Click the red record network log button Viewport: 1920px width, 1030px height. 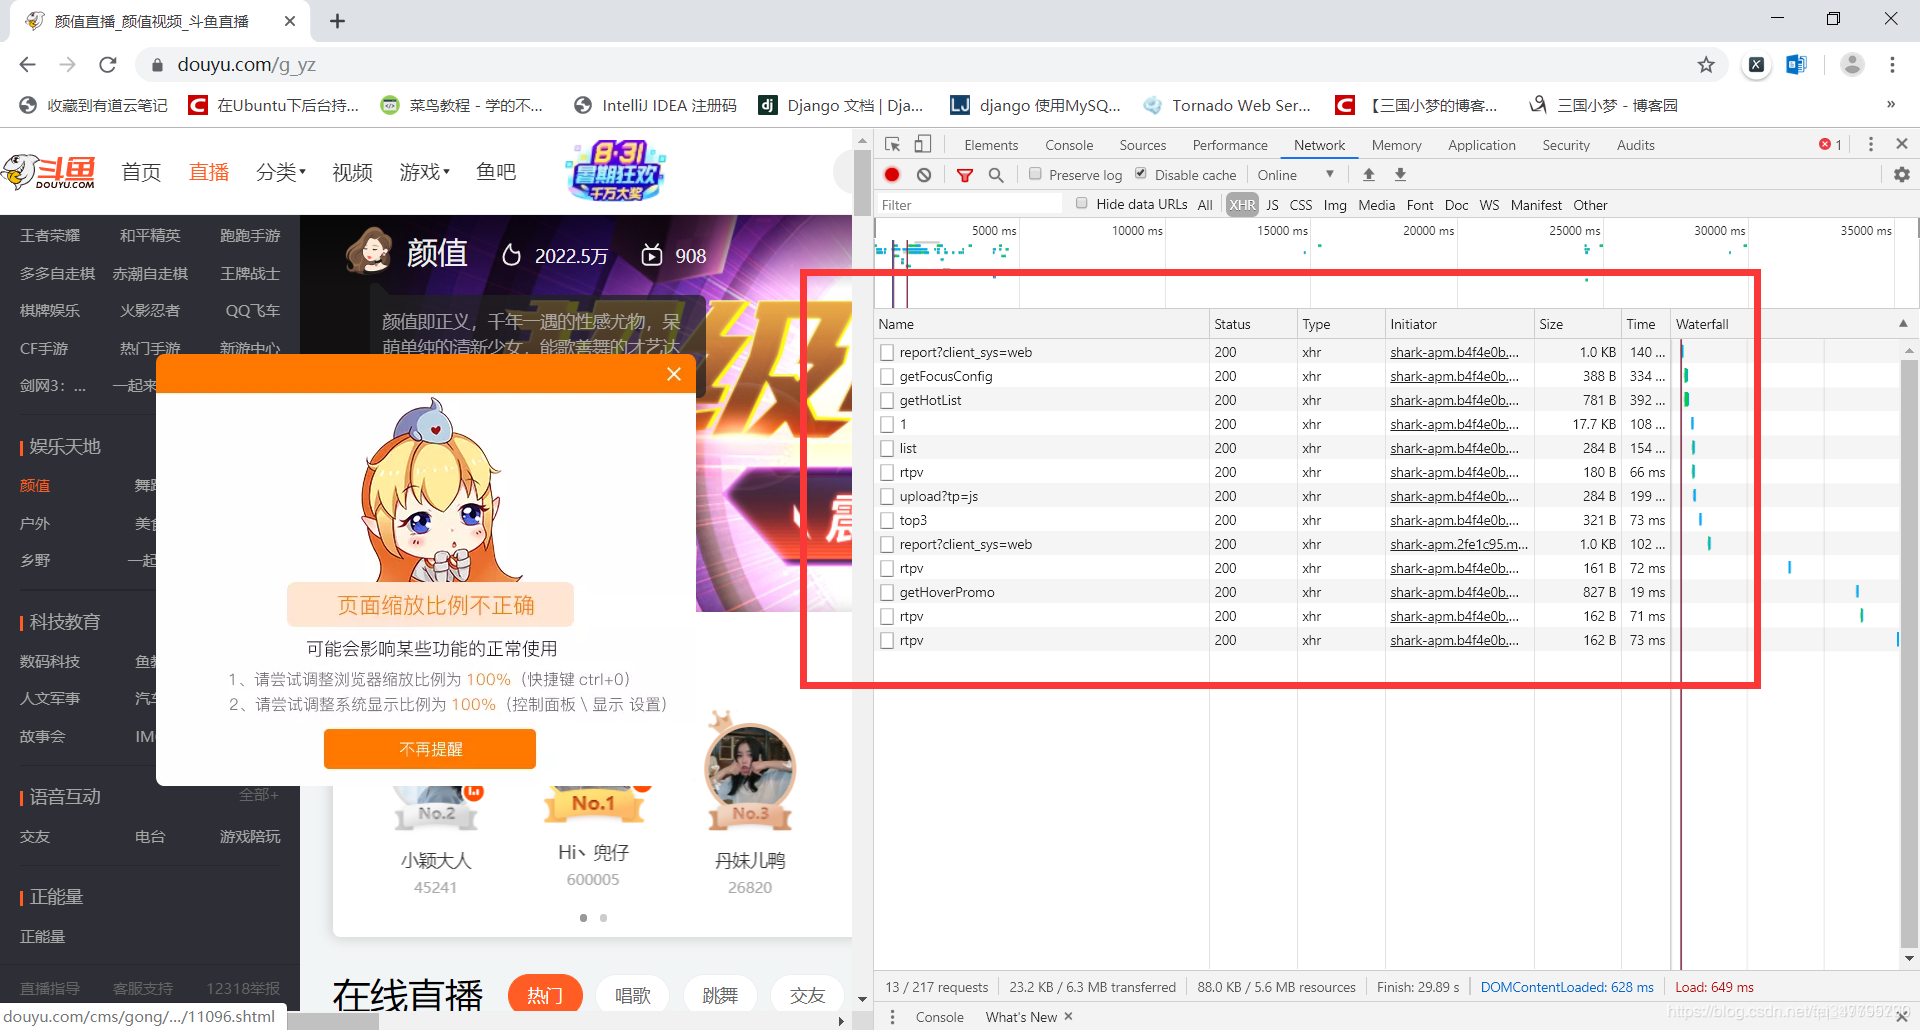[891, 174]
